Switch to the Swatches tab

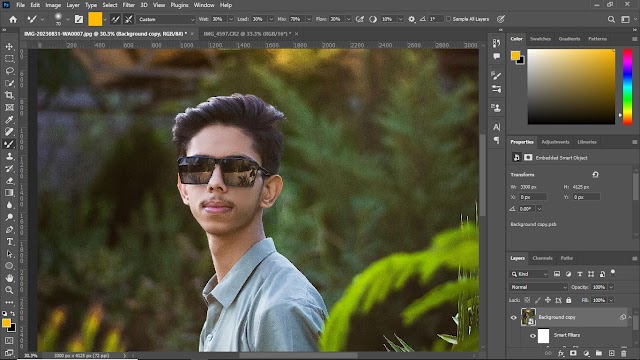point(540,39)
